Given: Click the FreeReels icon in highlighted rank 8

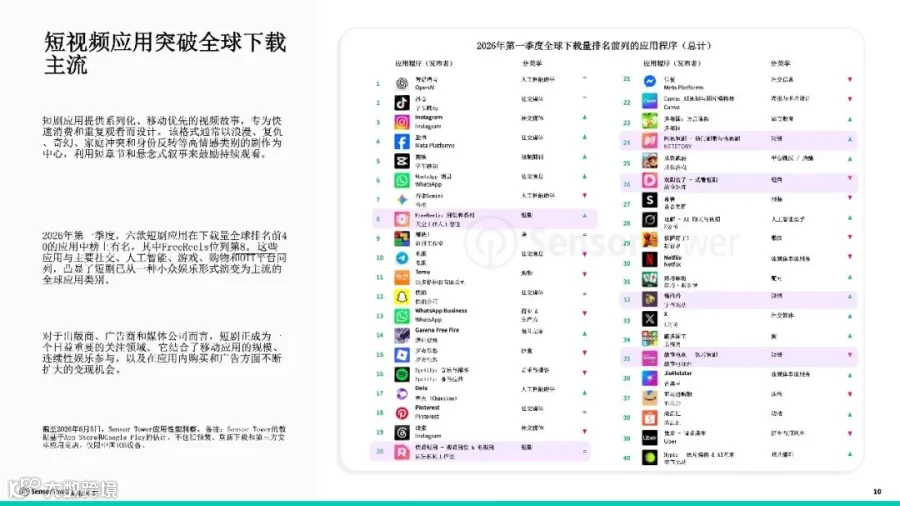Looking at the screenshot, I should [402, 219].
